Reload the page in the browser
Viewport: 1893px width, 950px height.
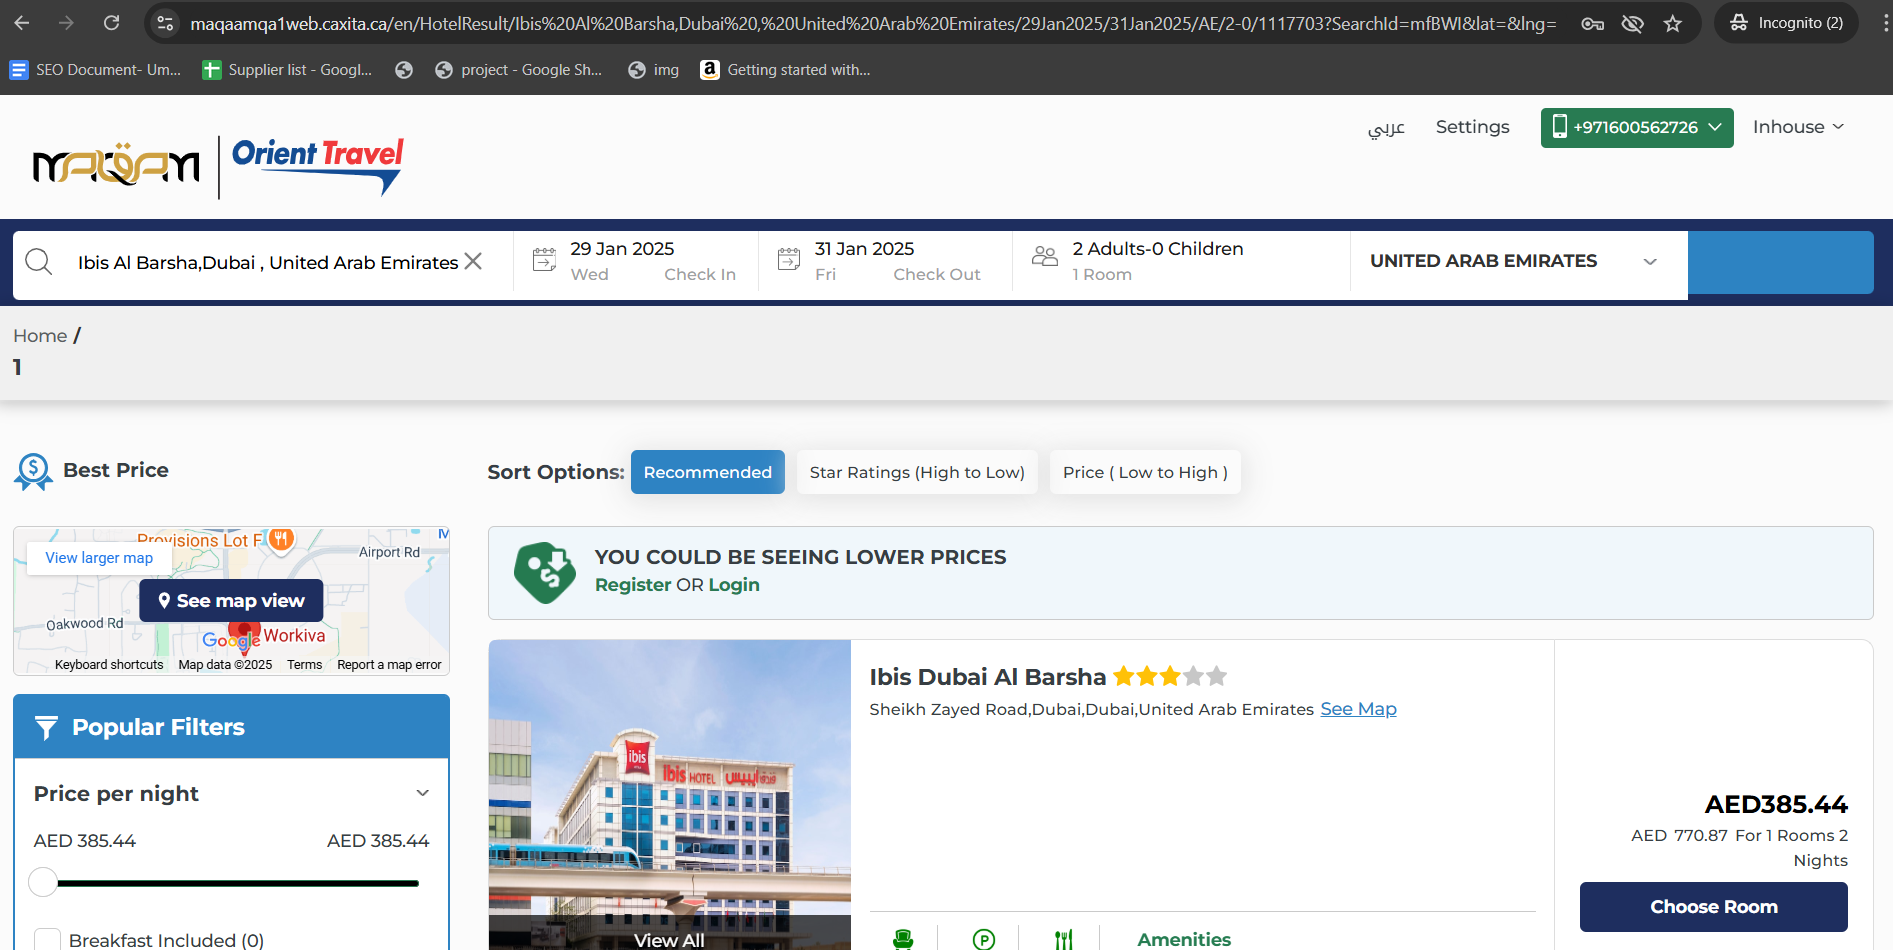(111, 23)
